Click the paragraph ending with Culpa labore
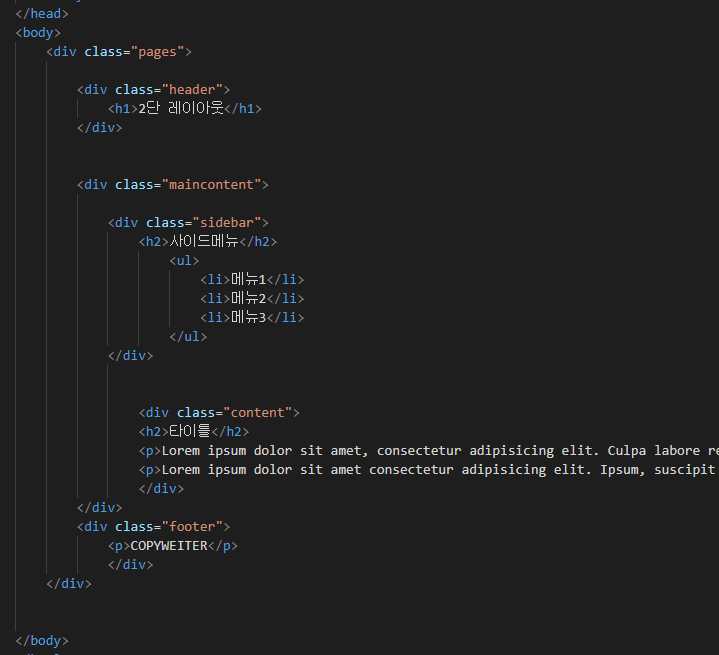 (429, 451)
